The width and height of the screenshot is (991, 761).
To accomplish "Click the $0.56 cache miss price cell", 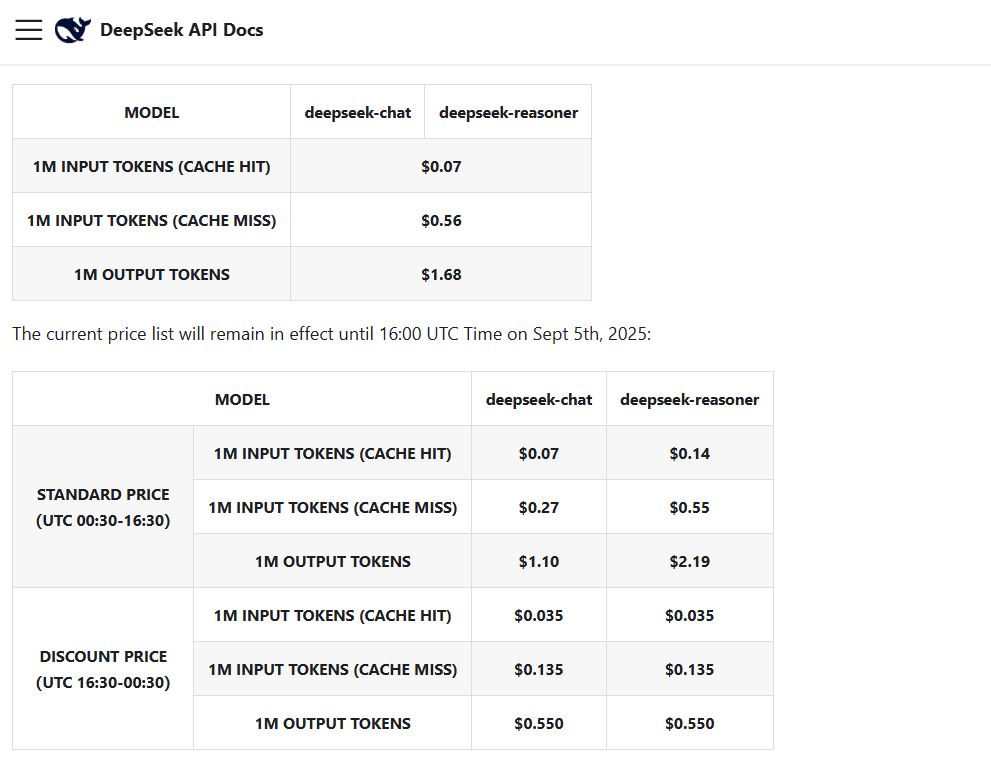I will tap(441, 220).
